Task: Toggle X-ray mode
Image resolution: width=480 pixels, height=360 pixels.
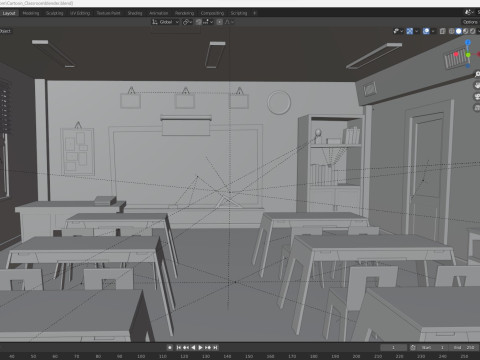Action: pyautogui.click(x=442, y=31)
